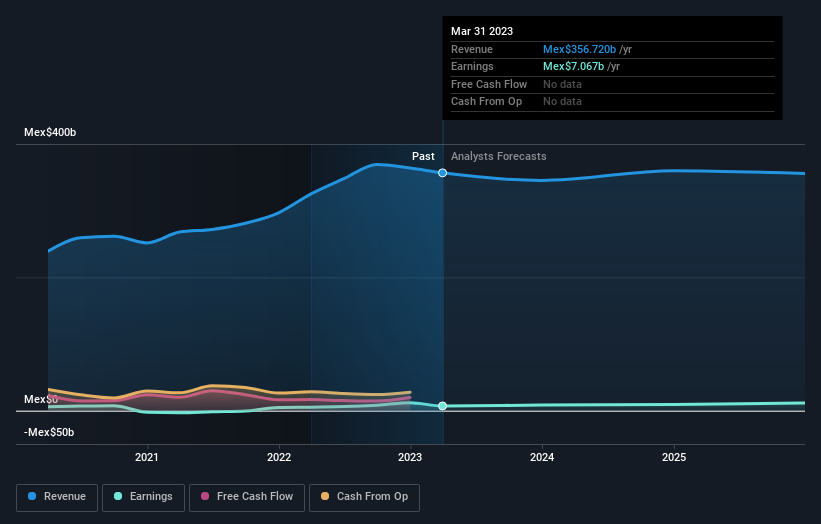
Task: Click the 2022 x-axis label
Action: tap(279, 457)
